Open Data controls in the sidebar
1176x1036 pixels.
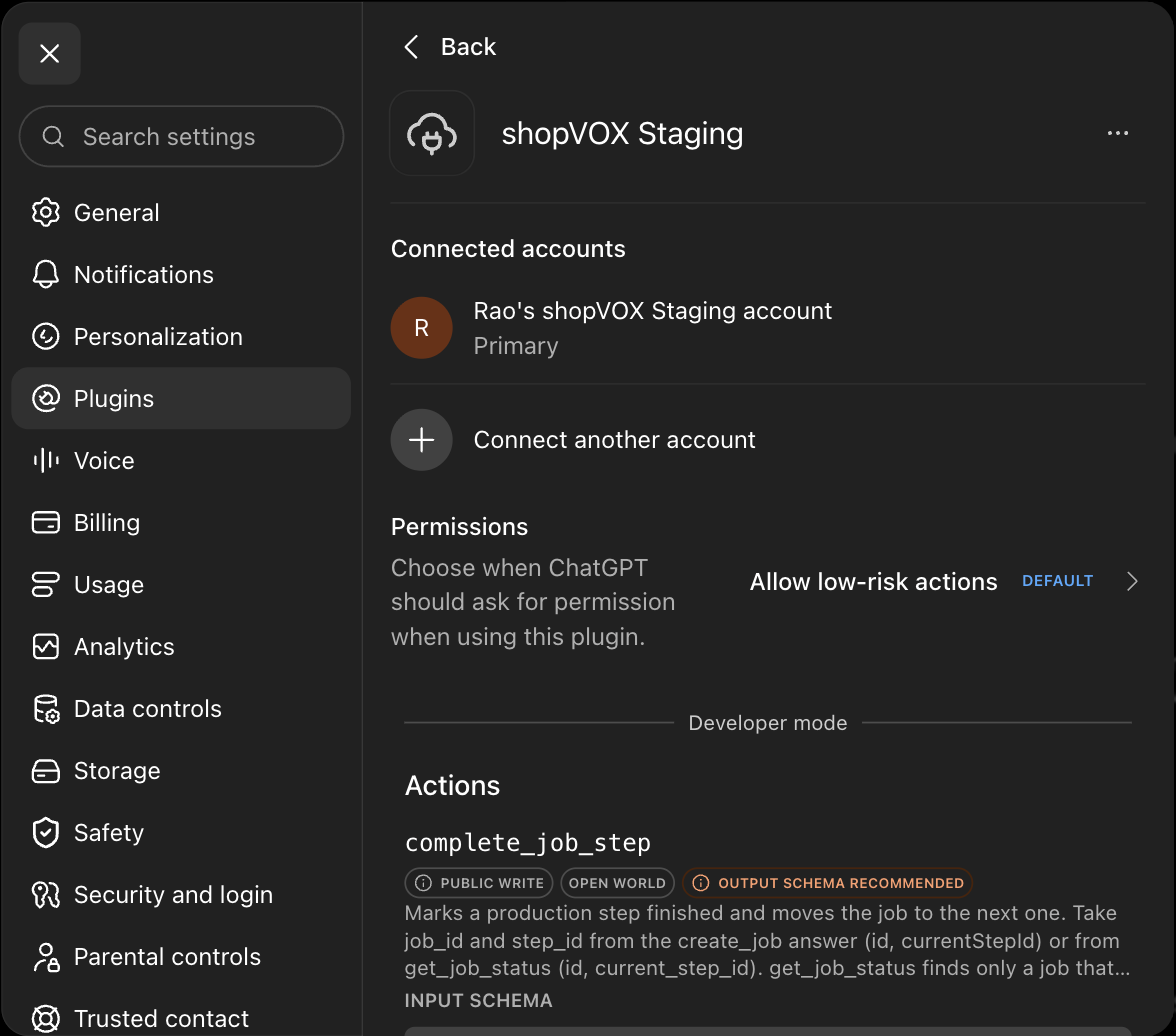tap(181, 709)
